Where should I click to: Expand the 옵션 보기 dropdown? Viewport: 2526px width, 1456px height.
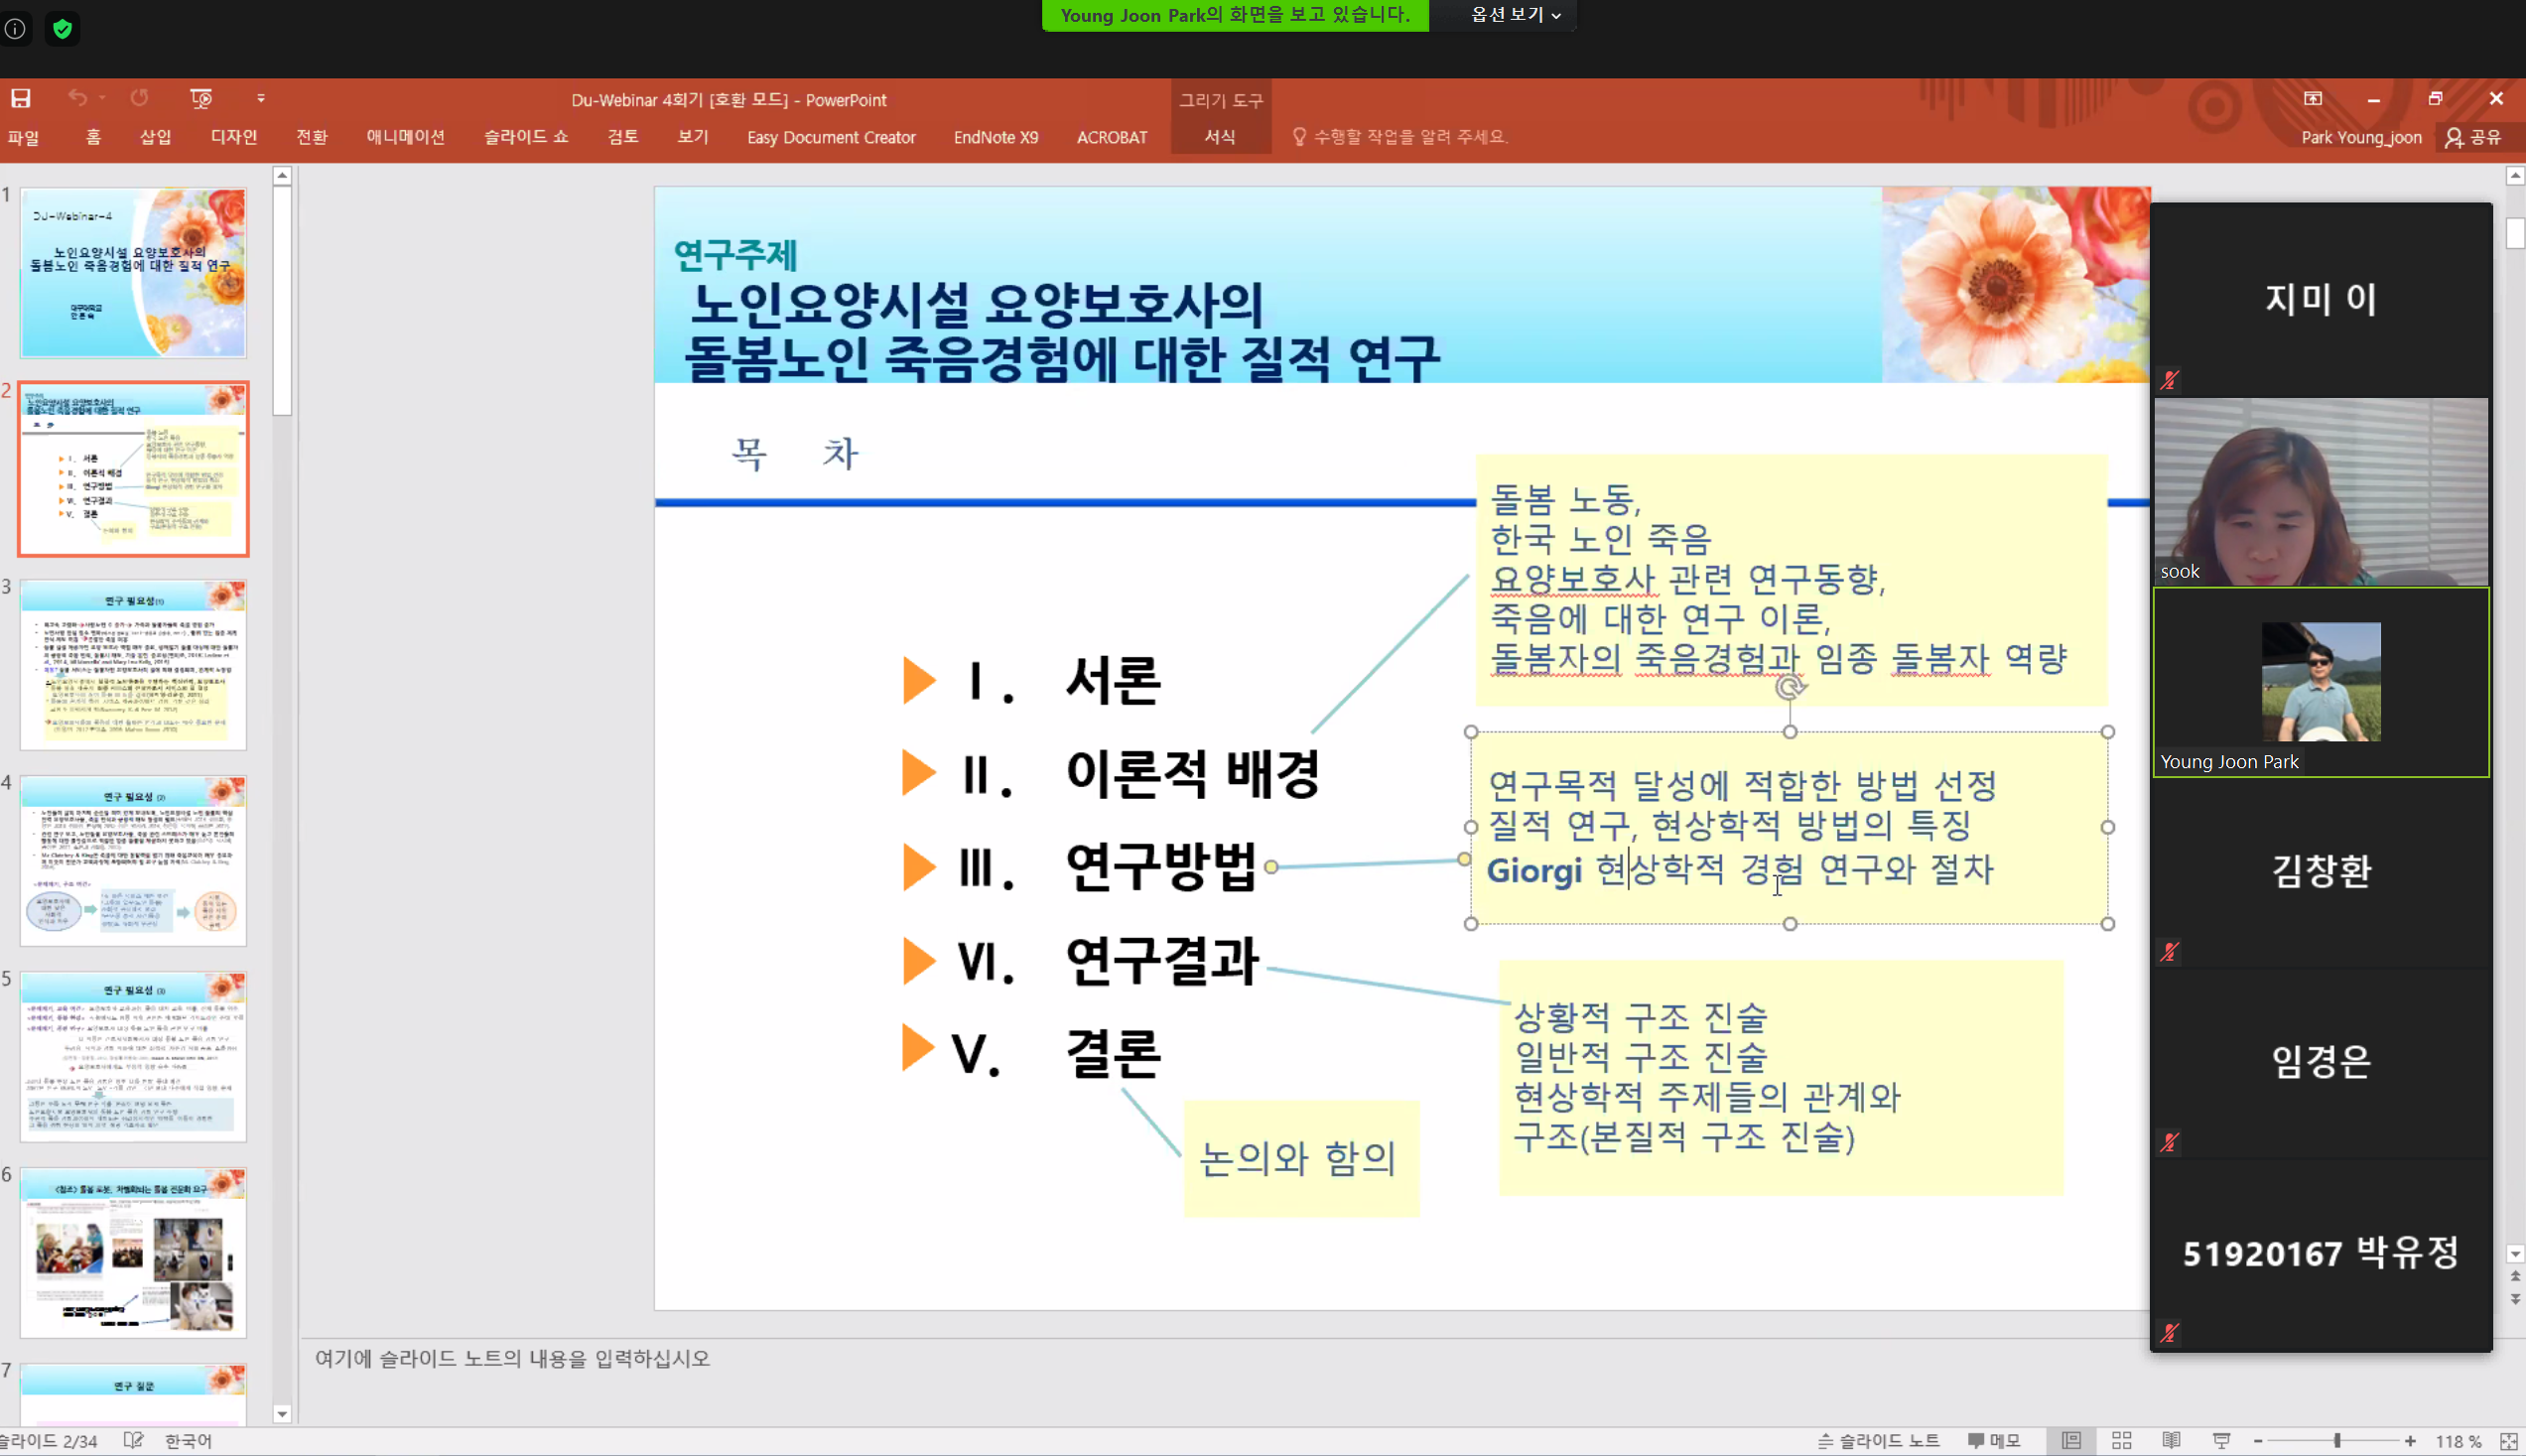click(1515, 15)
